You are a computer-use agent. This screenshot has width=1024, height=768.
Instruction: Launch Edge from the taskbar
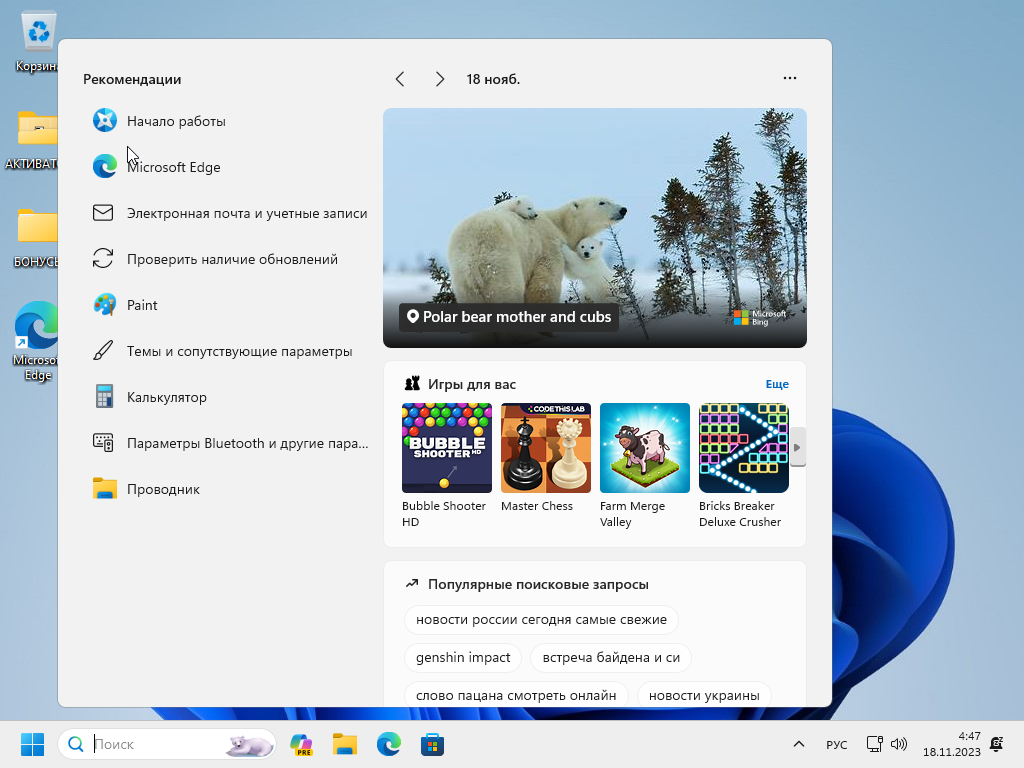[389, 744]
